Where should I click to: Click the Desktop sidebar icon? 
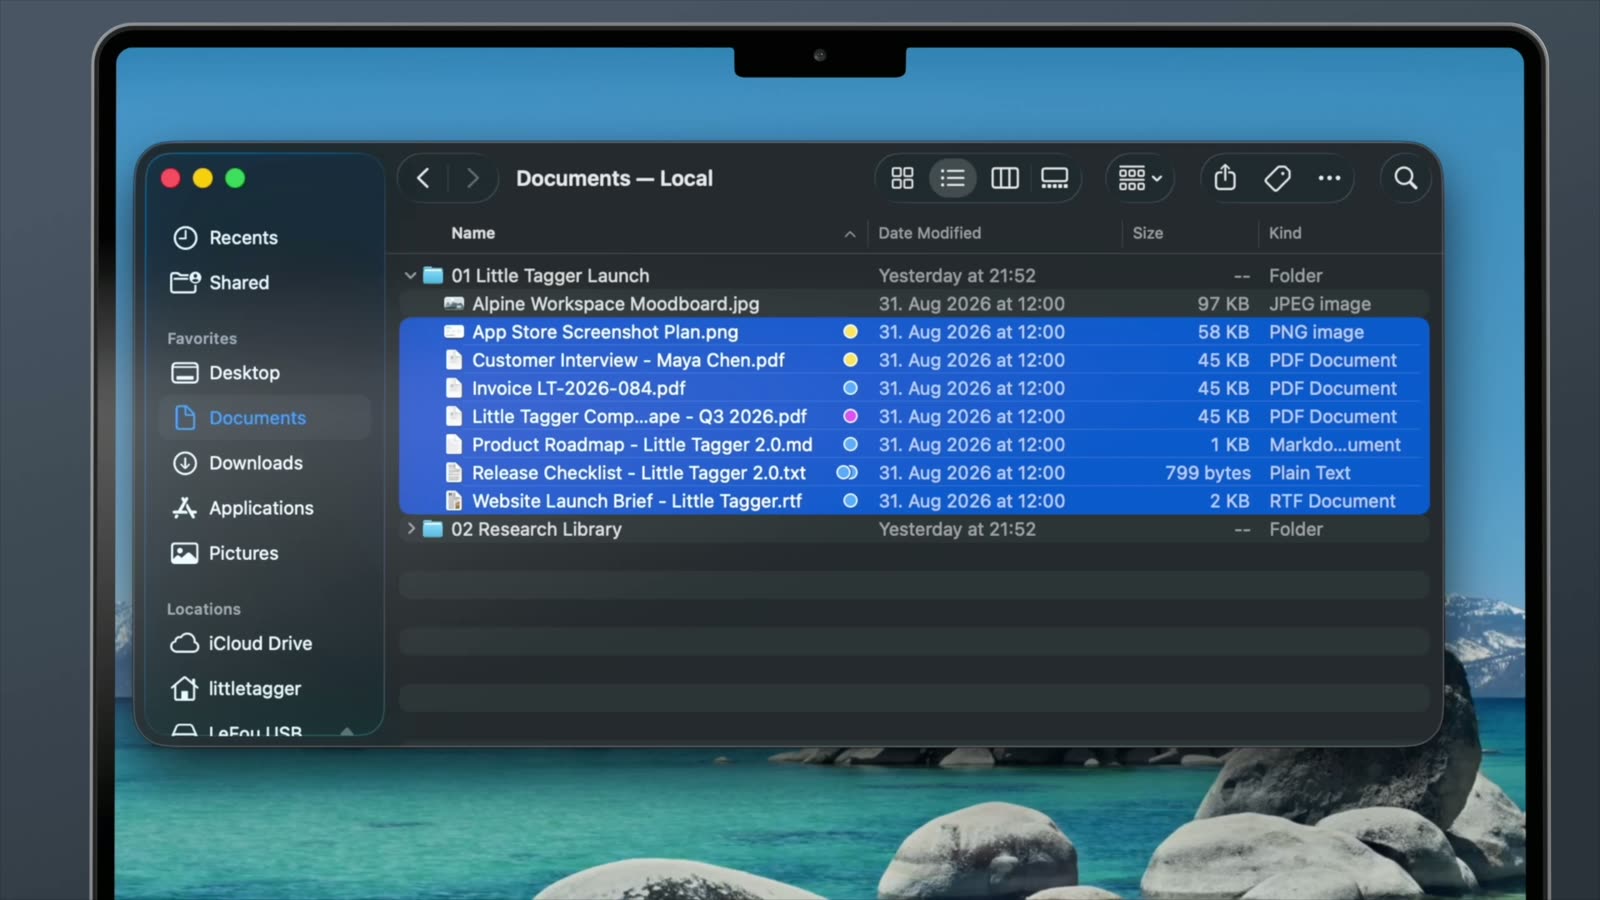click(185, 373)
